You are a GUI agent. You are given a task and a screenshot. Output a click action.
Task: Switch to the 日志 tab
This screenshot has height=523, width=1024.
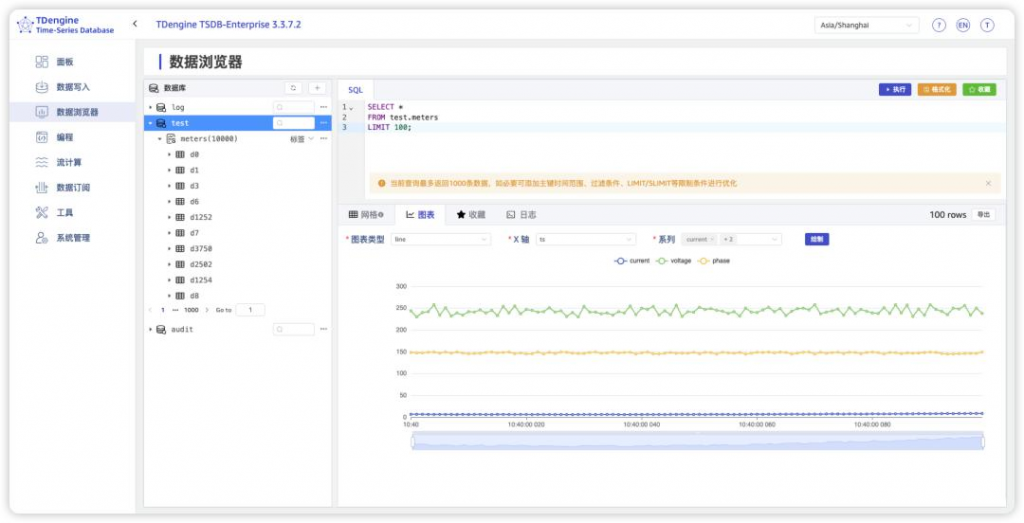coord(521,215)
